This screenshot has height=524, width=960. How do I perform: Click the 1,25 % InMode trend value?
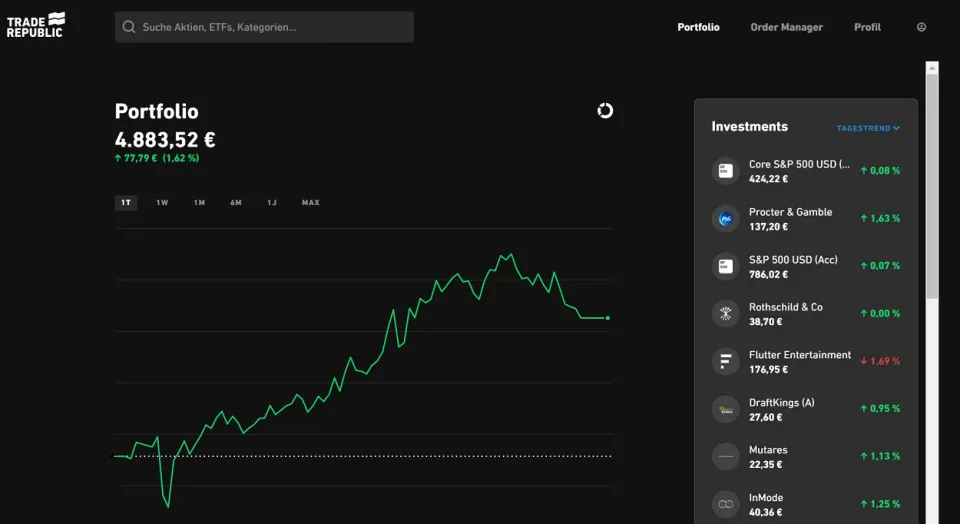pos(880,504)
